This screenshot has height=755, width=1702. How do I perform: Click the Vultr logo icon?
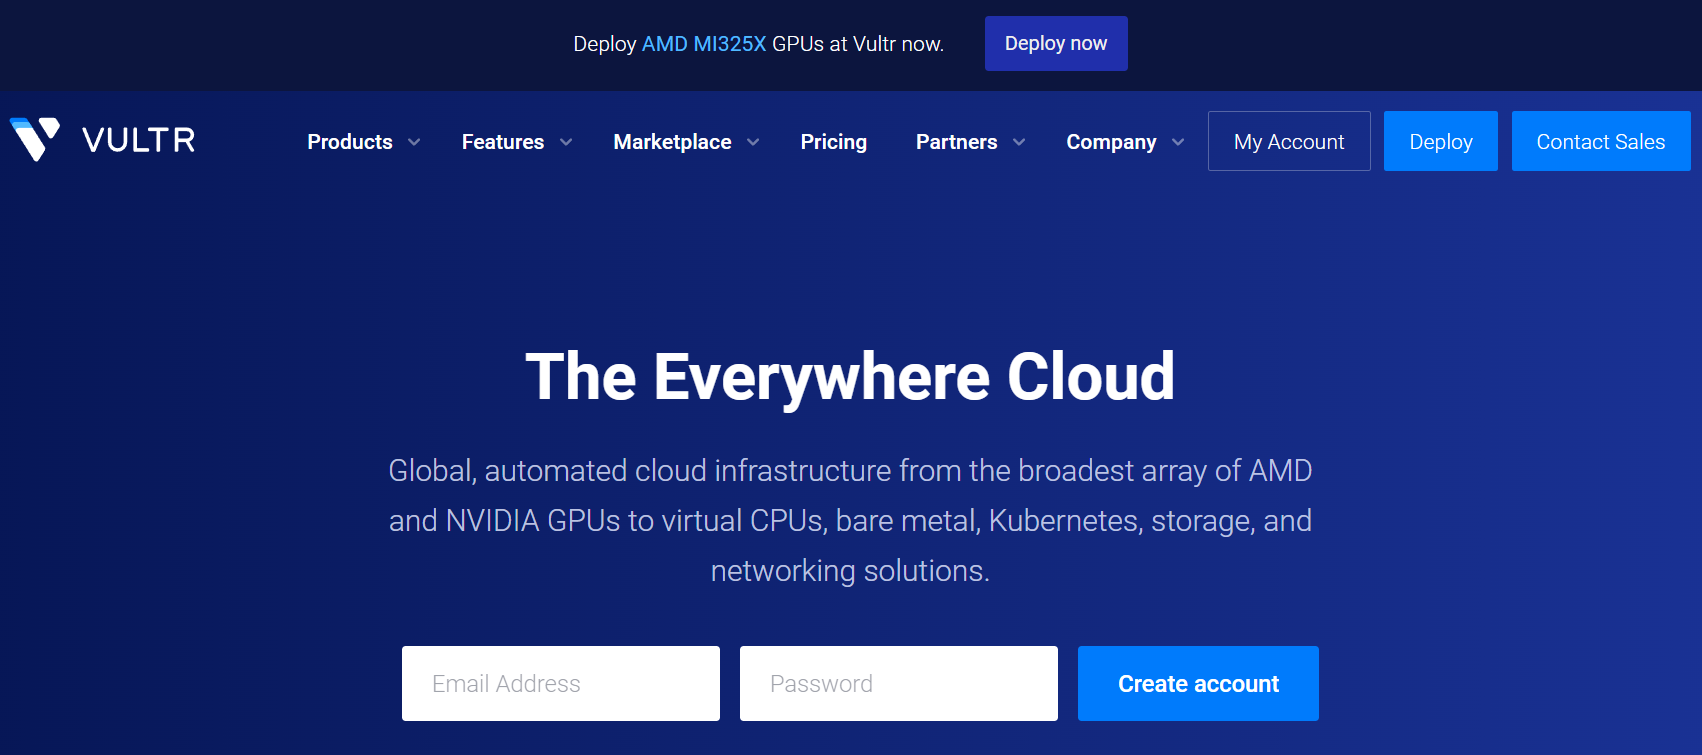tap(35, 139)
